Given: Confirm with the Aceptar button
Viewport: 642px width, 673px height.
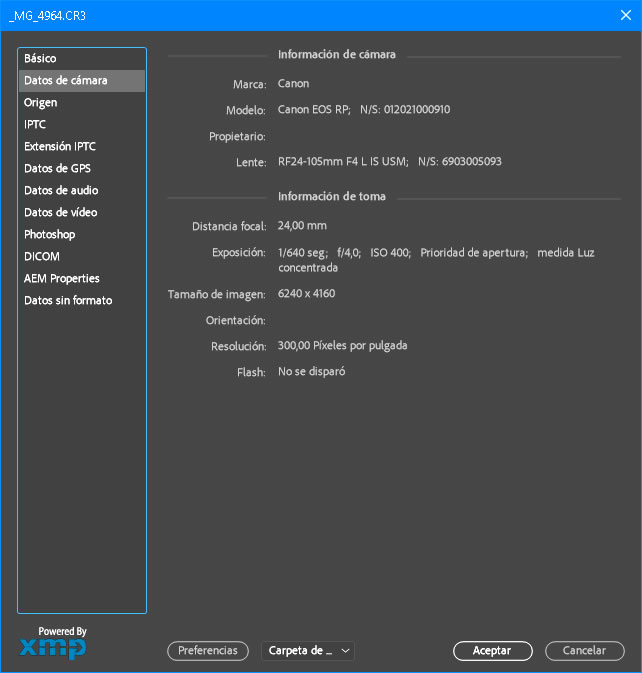Looking at the screenshot, I should [x=492, y=651].
